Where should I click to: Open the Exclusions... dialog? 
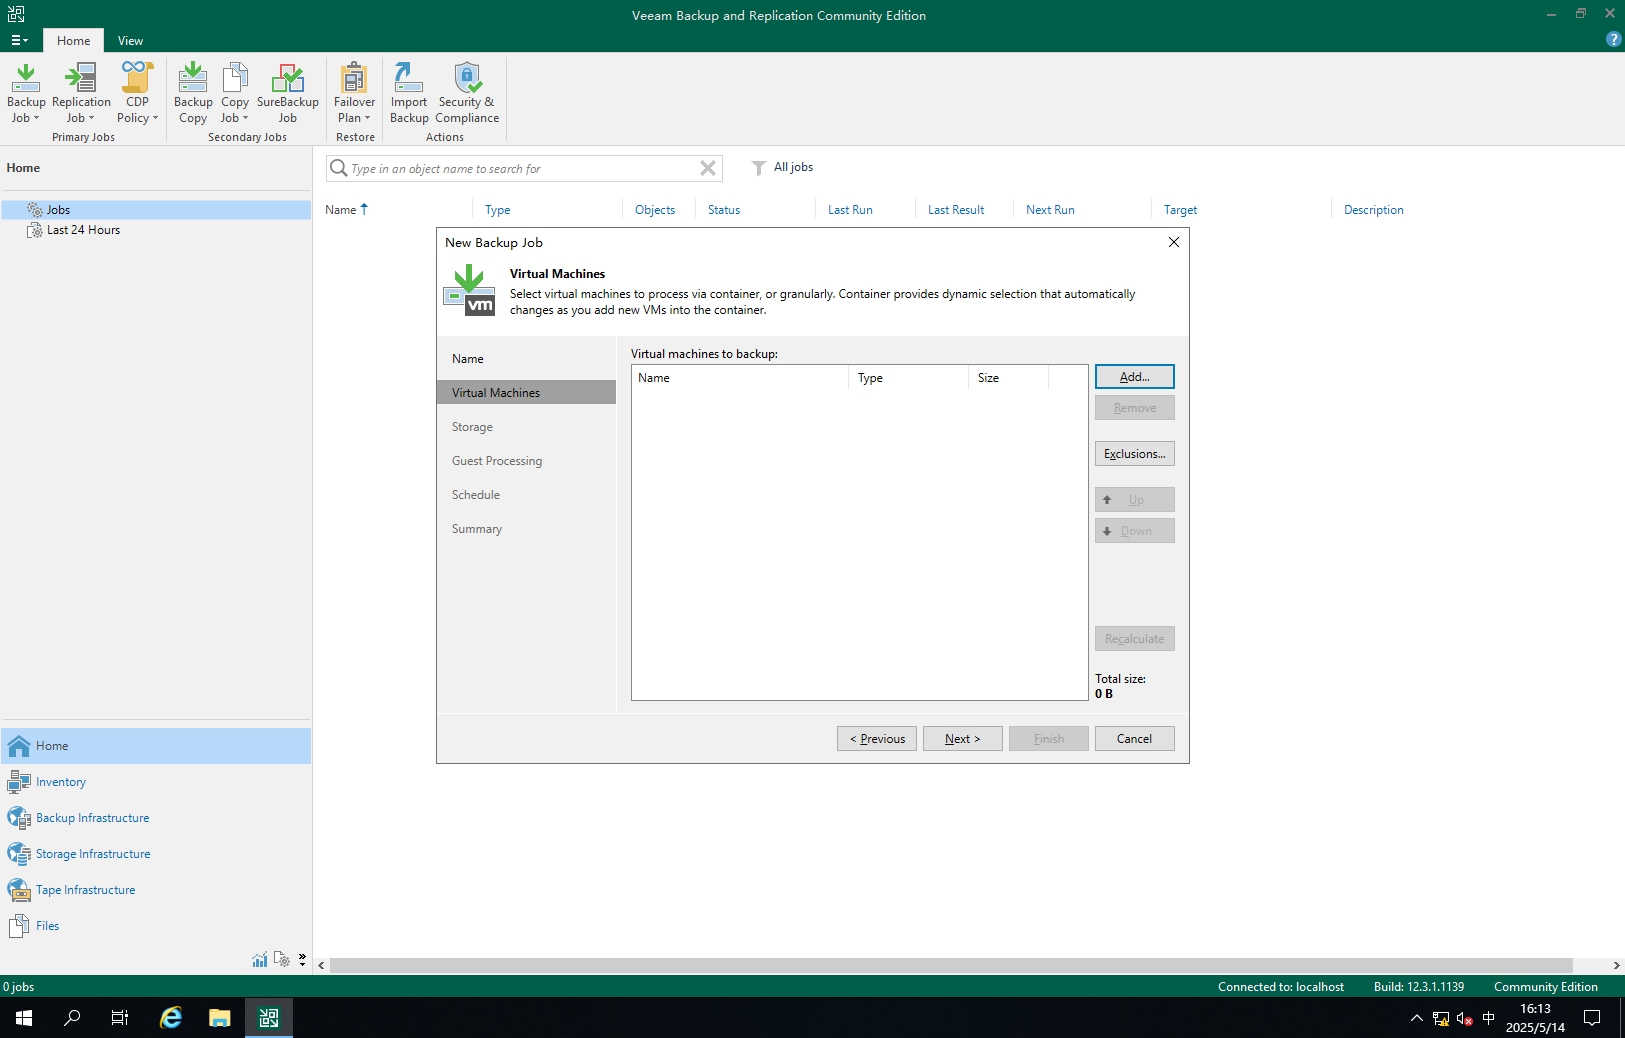(x=1134, y=454)
